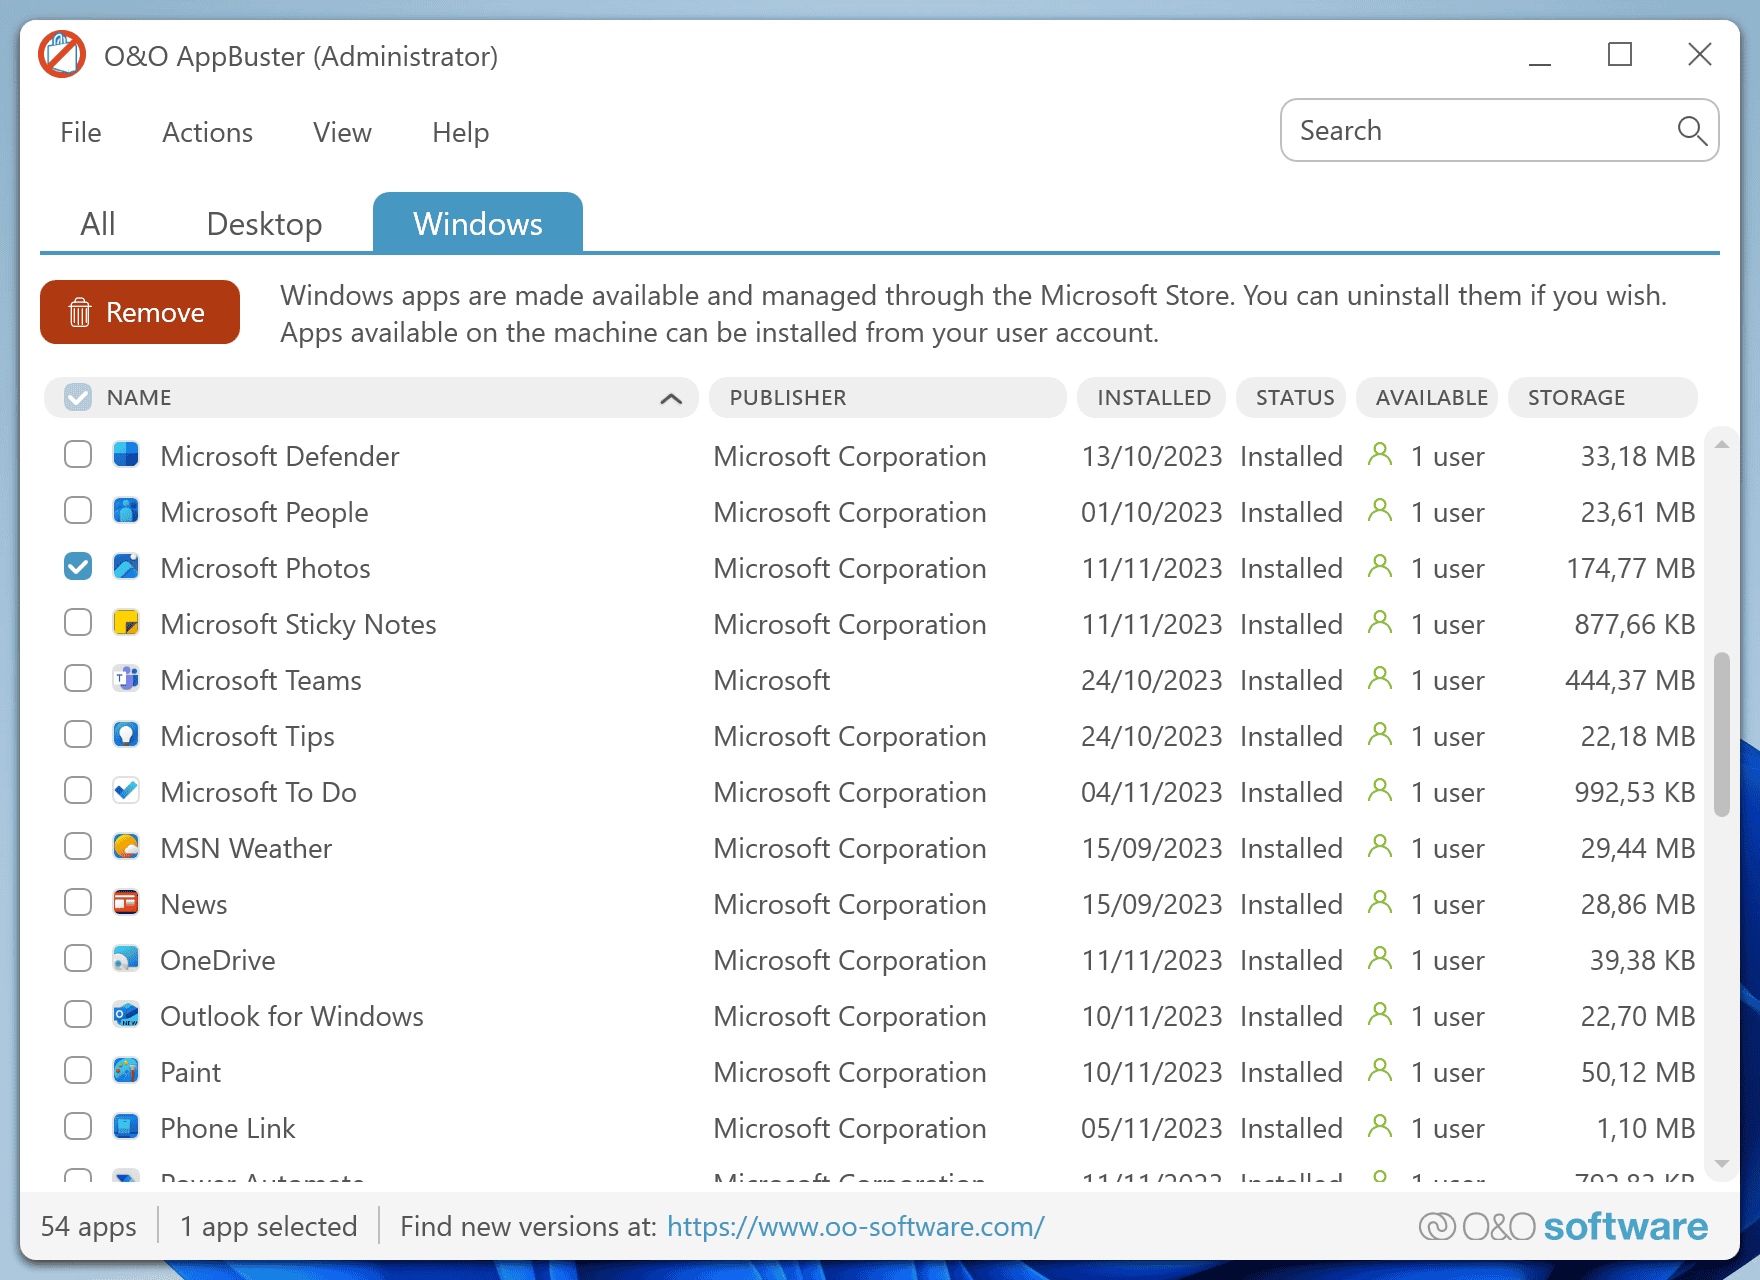Click the Outlook for Windows icon
This screenshot has height=1280, width=1760.
(126, 1015)
